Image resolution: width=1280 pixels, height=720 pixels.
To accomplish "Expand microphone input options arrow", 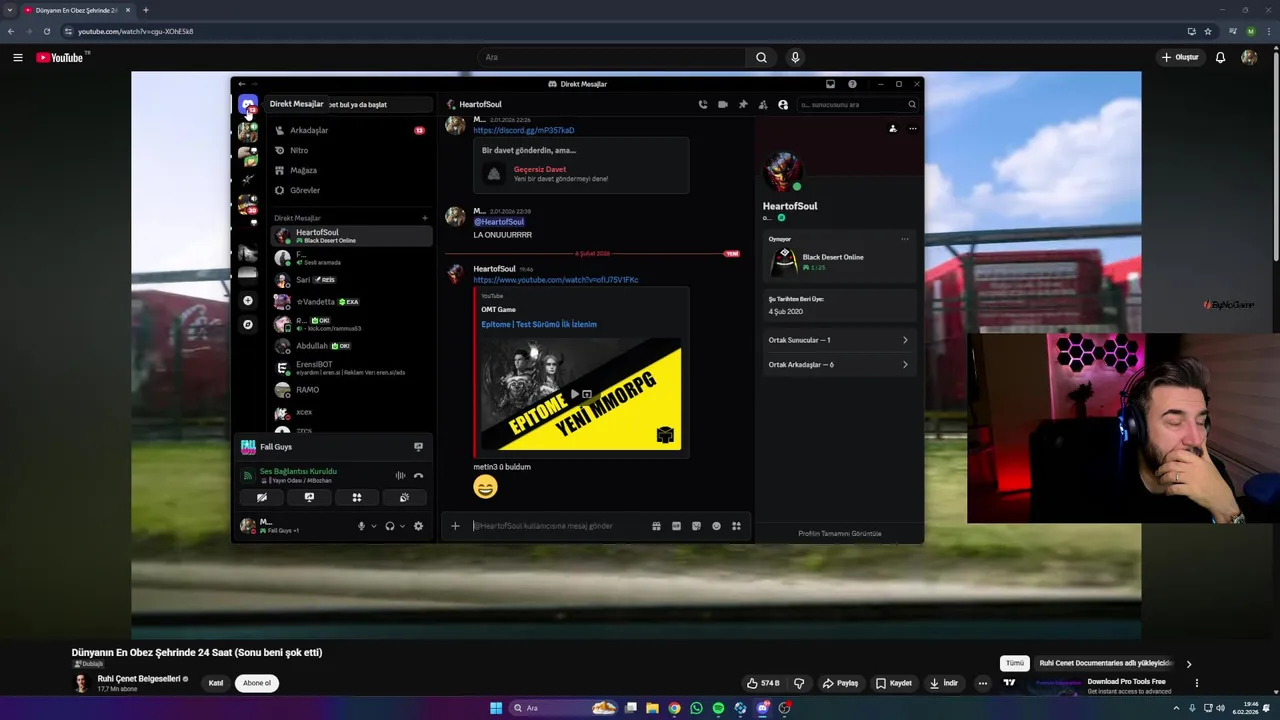I will [x=374, y=526].
